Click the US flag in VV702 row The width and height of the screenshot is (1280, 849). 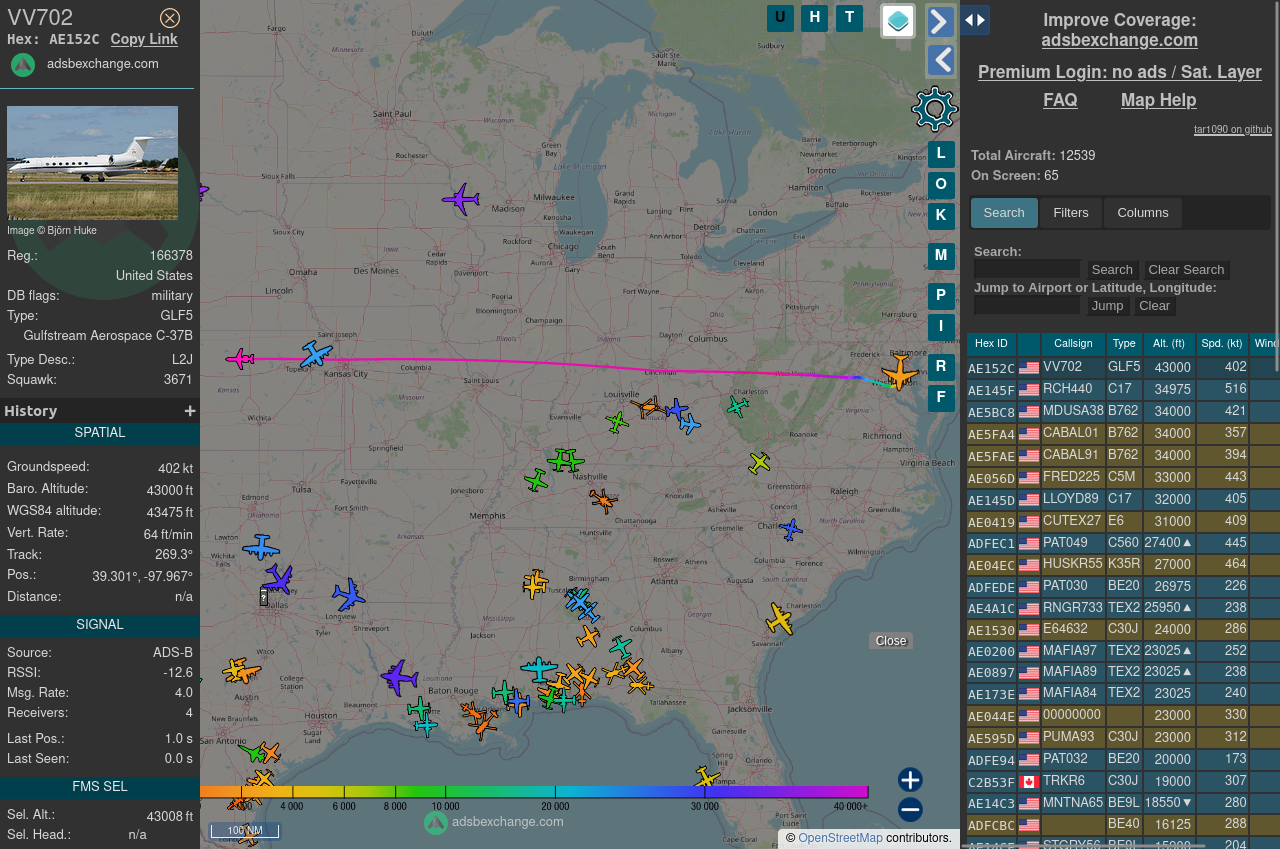pyautogui.click(x=1029, y=369)
